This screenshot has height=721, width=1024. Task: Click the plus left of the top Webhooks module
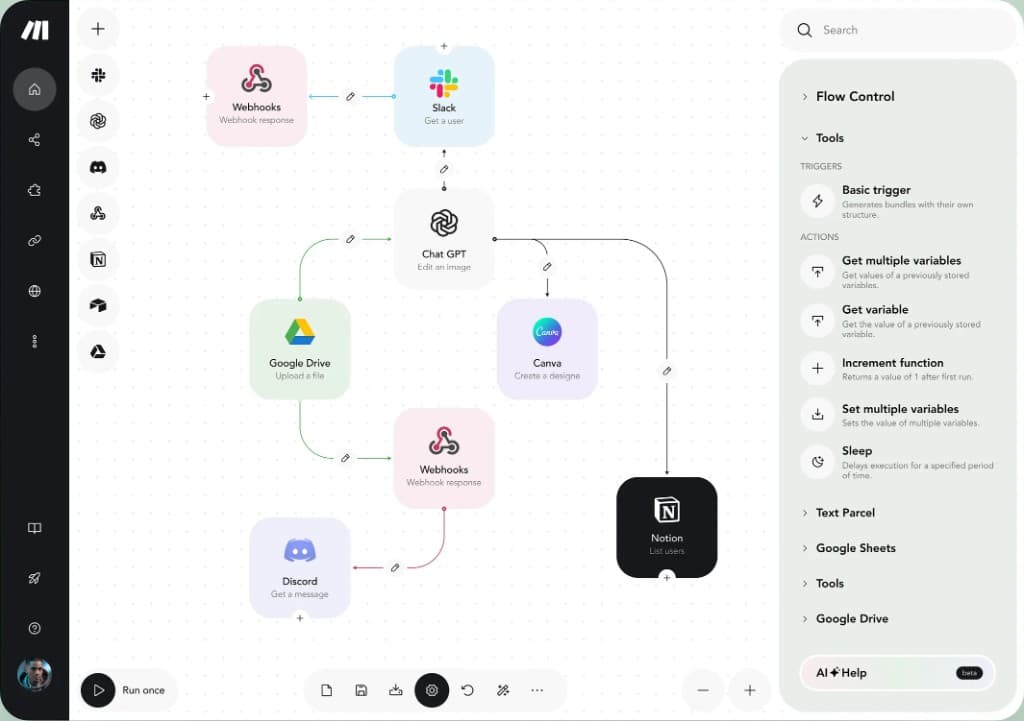(x=206, y=96)
